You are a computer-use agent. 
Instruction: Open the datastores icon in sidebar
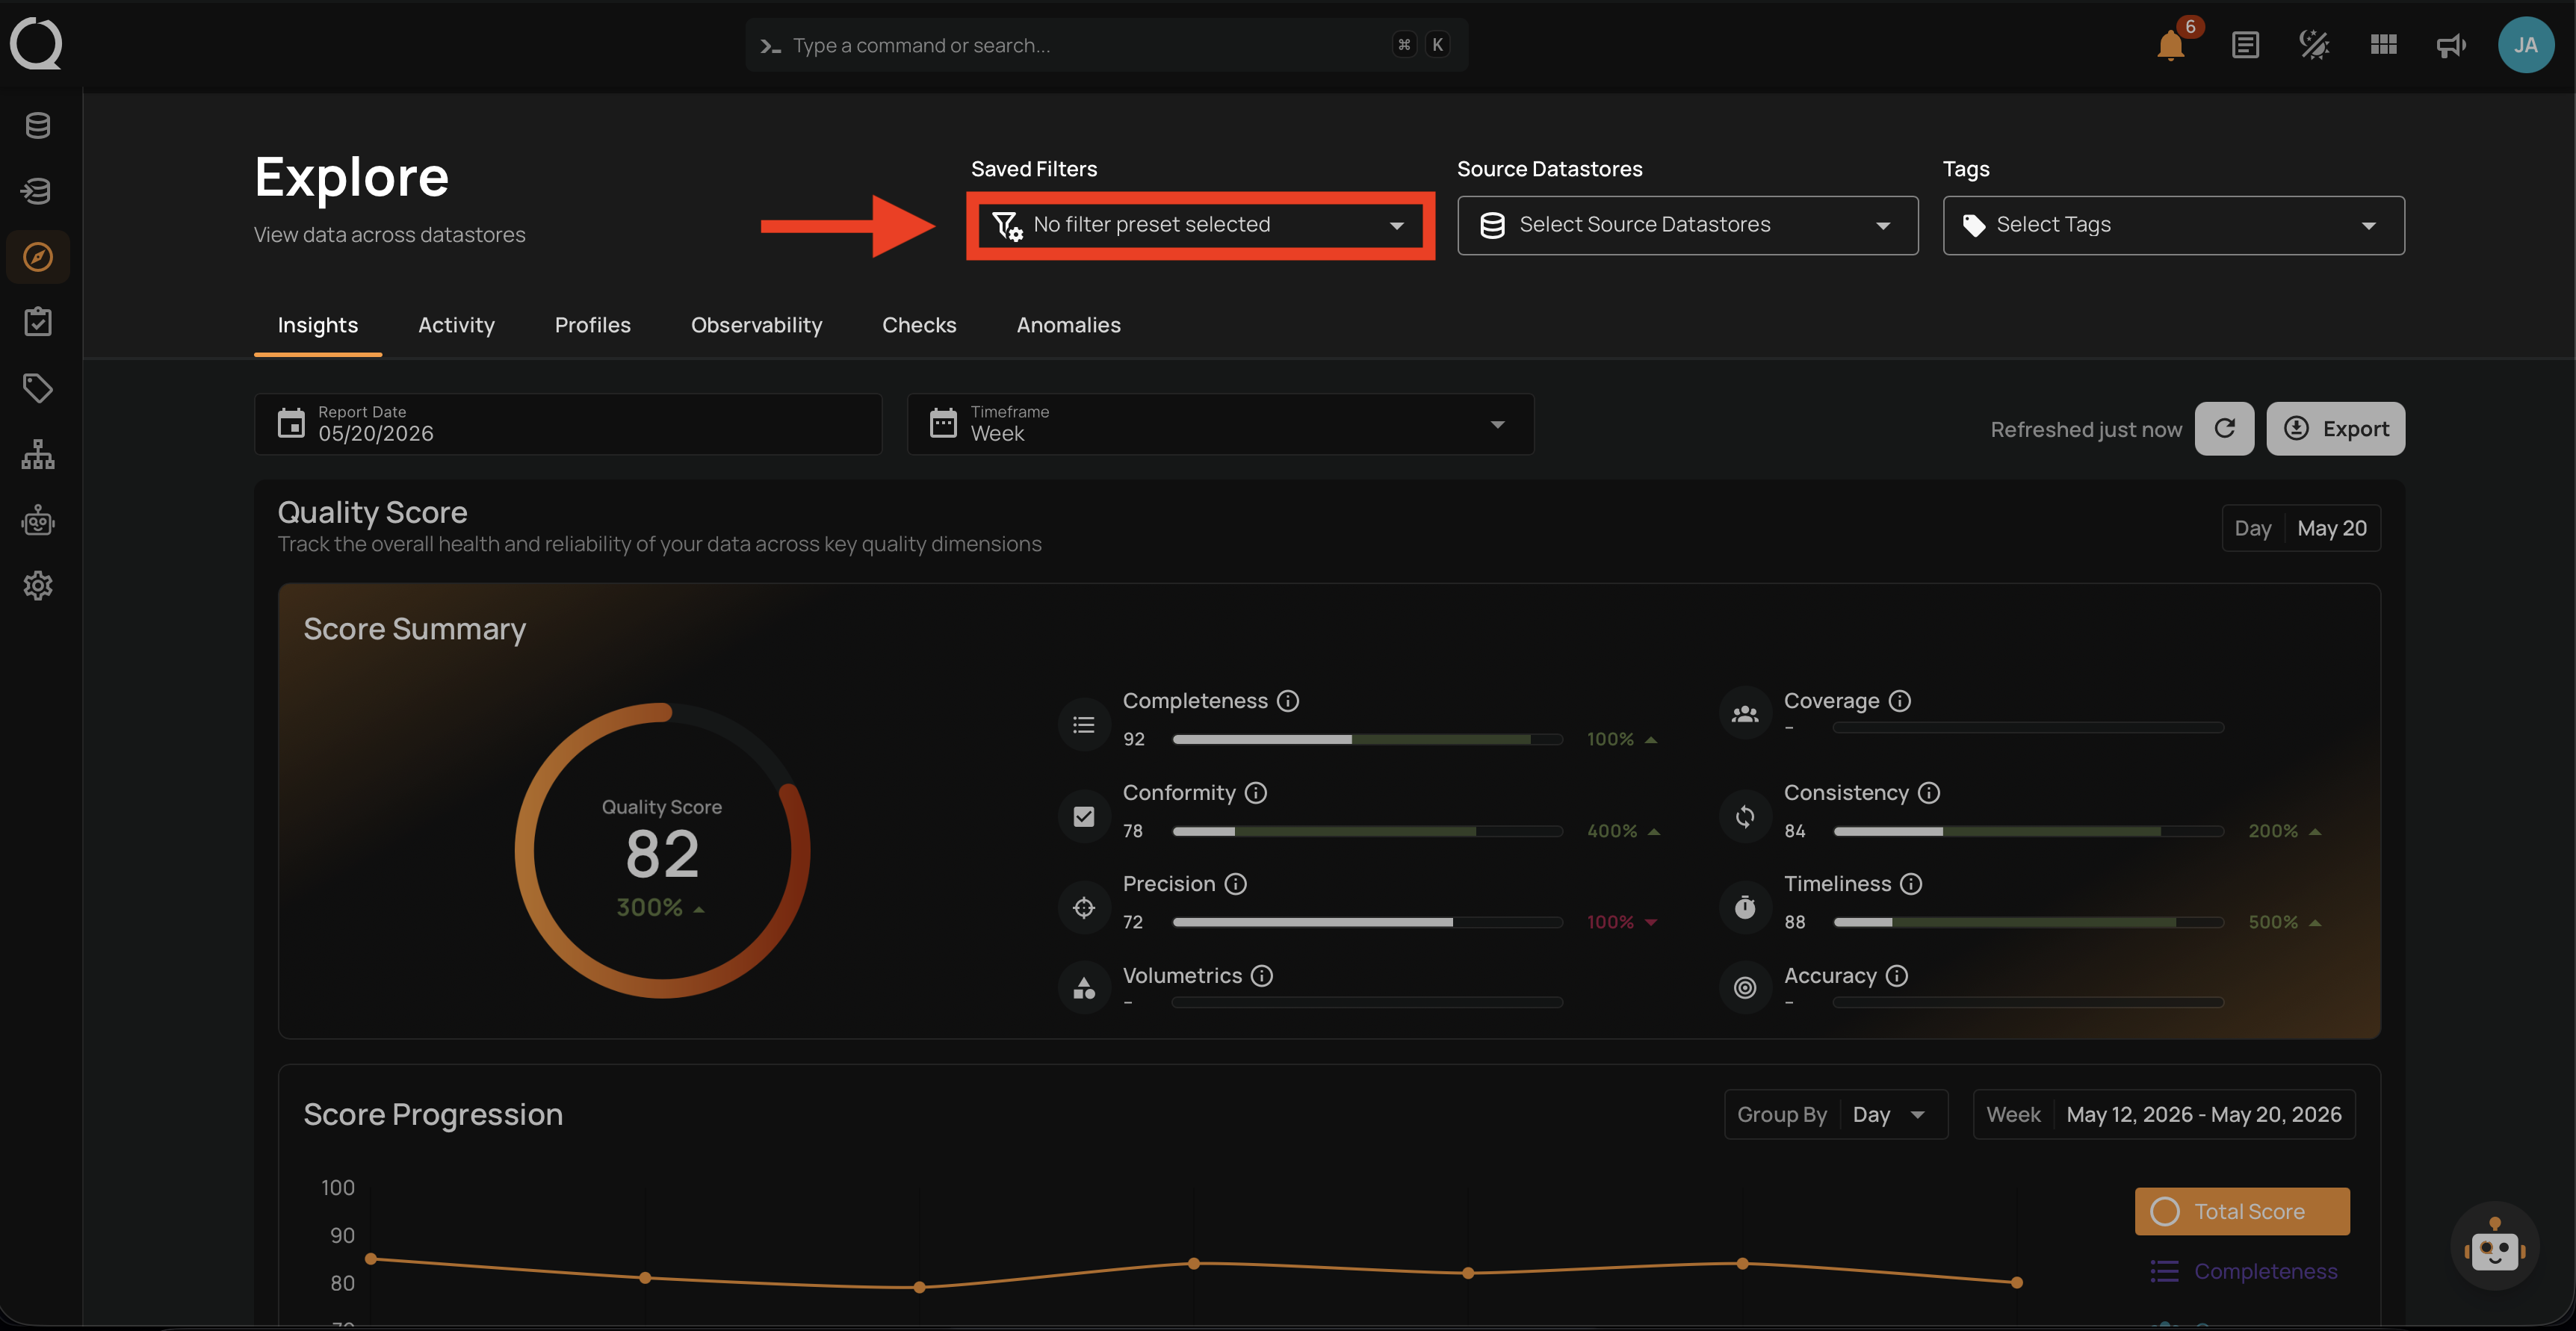(38, 125)
